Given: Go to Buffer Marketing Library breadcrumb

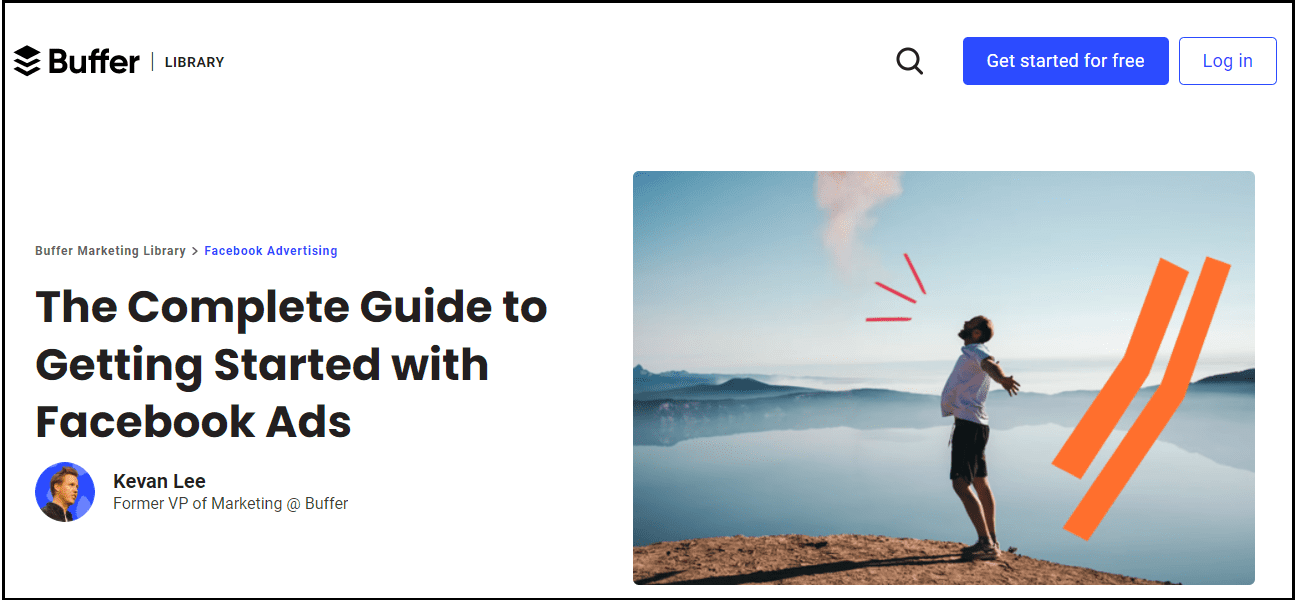Looking at the screenshot, I should [x=110, y=251].
